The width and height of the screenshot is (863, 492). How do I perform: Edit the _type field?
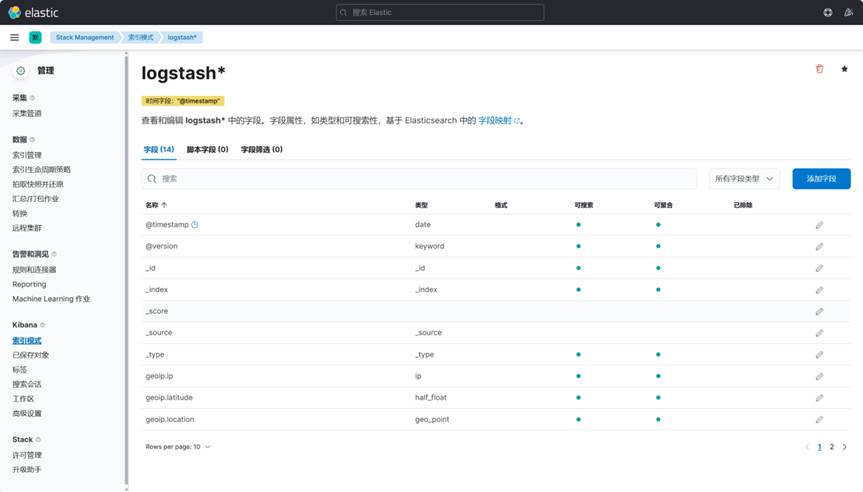click(820, 354)
